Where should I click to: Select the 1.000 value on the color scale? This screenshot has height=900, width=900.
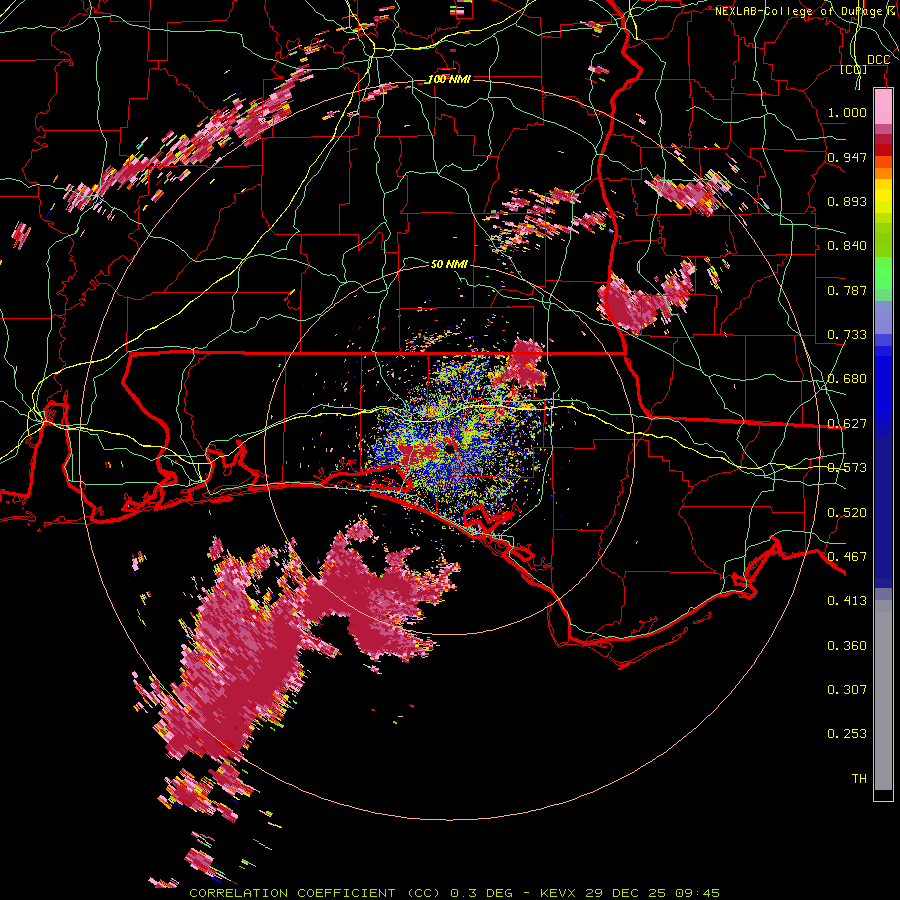(x=847, y=112)
